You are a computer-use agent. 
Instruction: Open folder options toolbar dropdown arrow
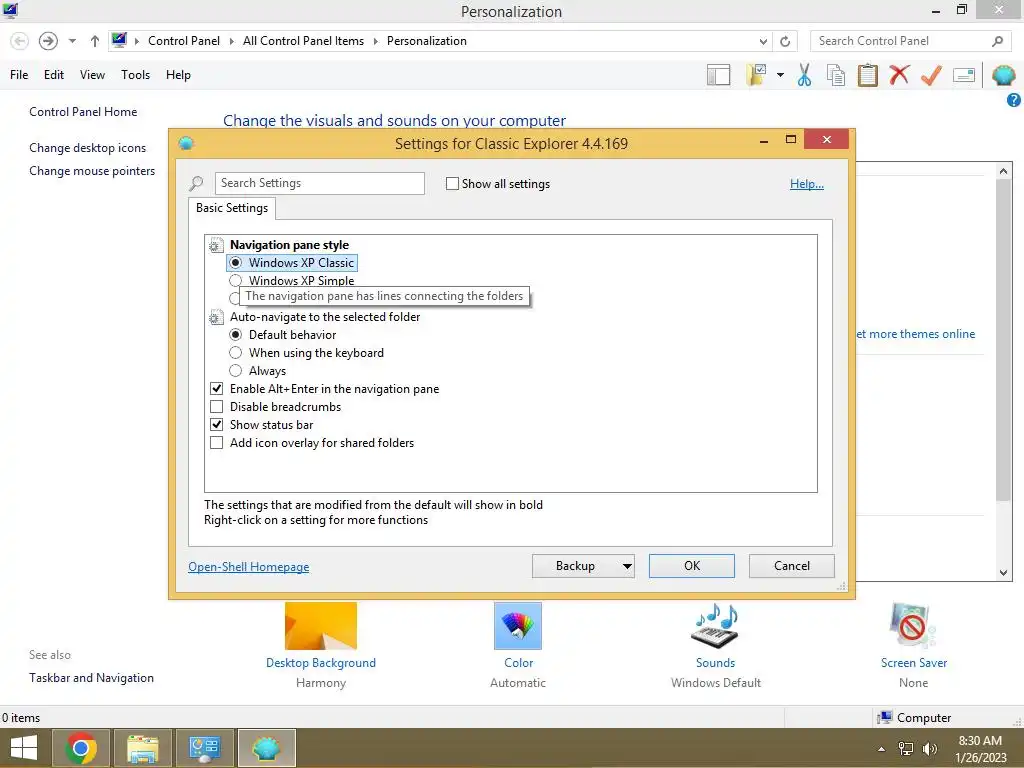(780, 75)
